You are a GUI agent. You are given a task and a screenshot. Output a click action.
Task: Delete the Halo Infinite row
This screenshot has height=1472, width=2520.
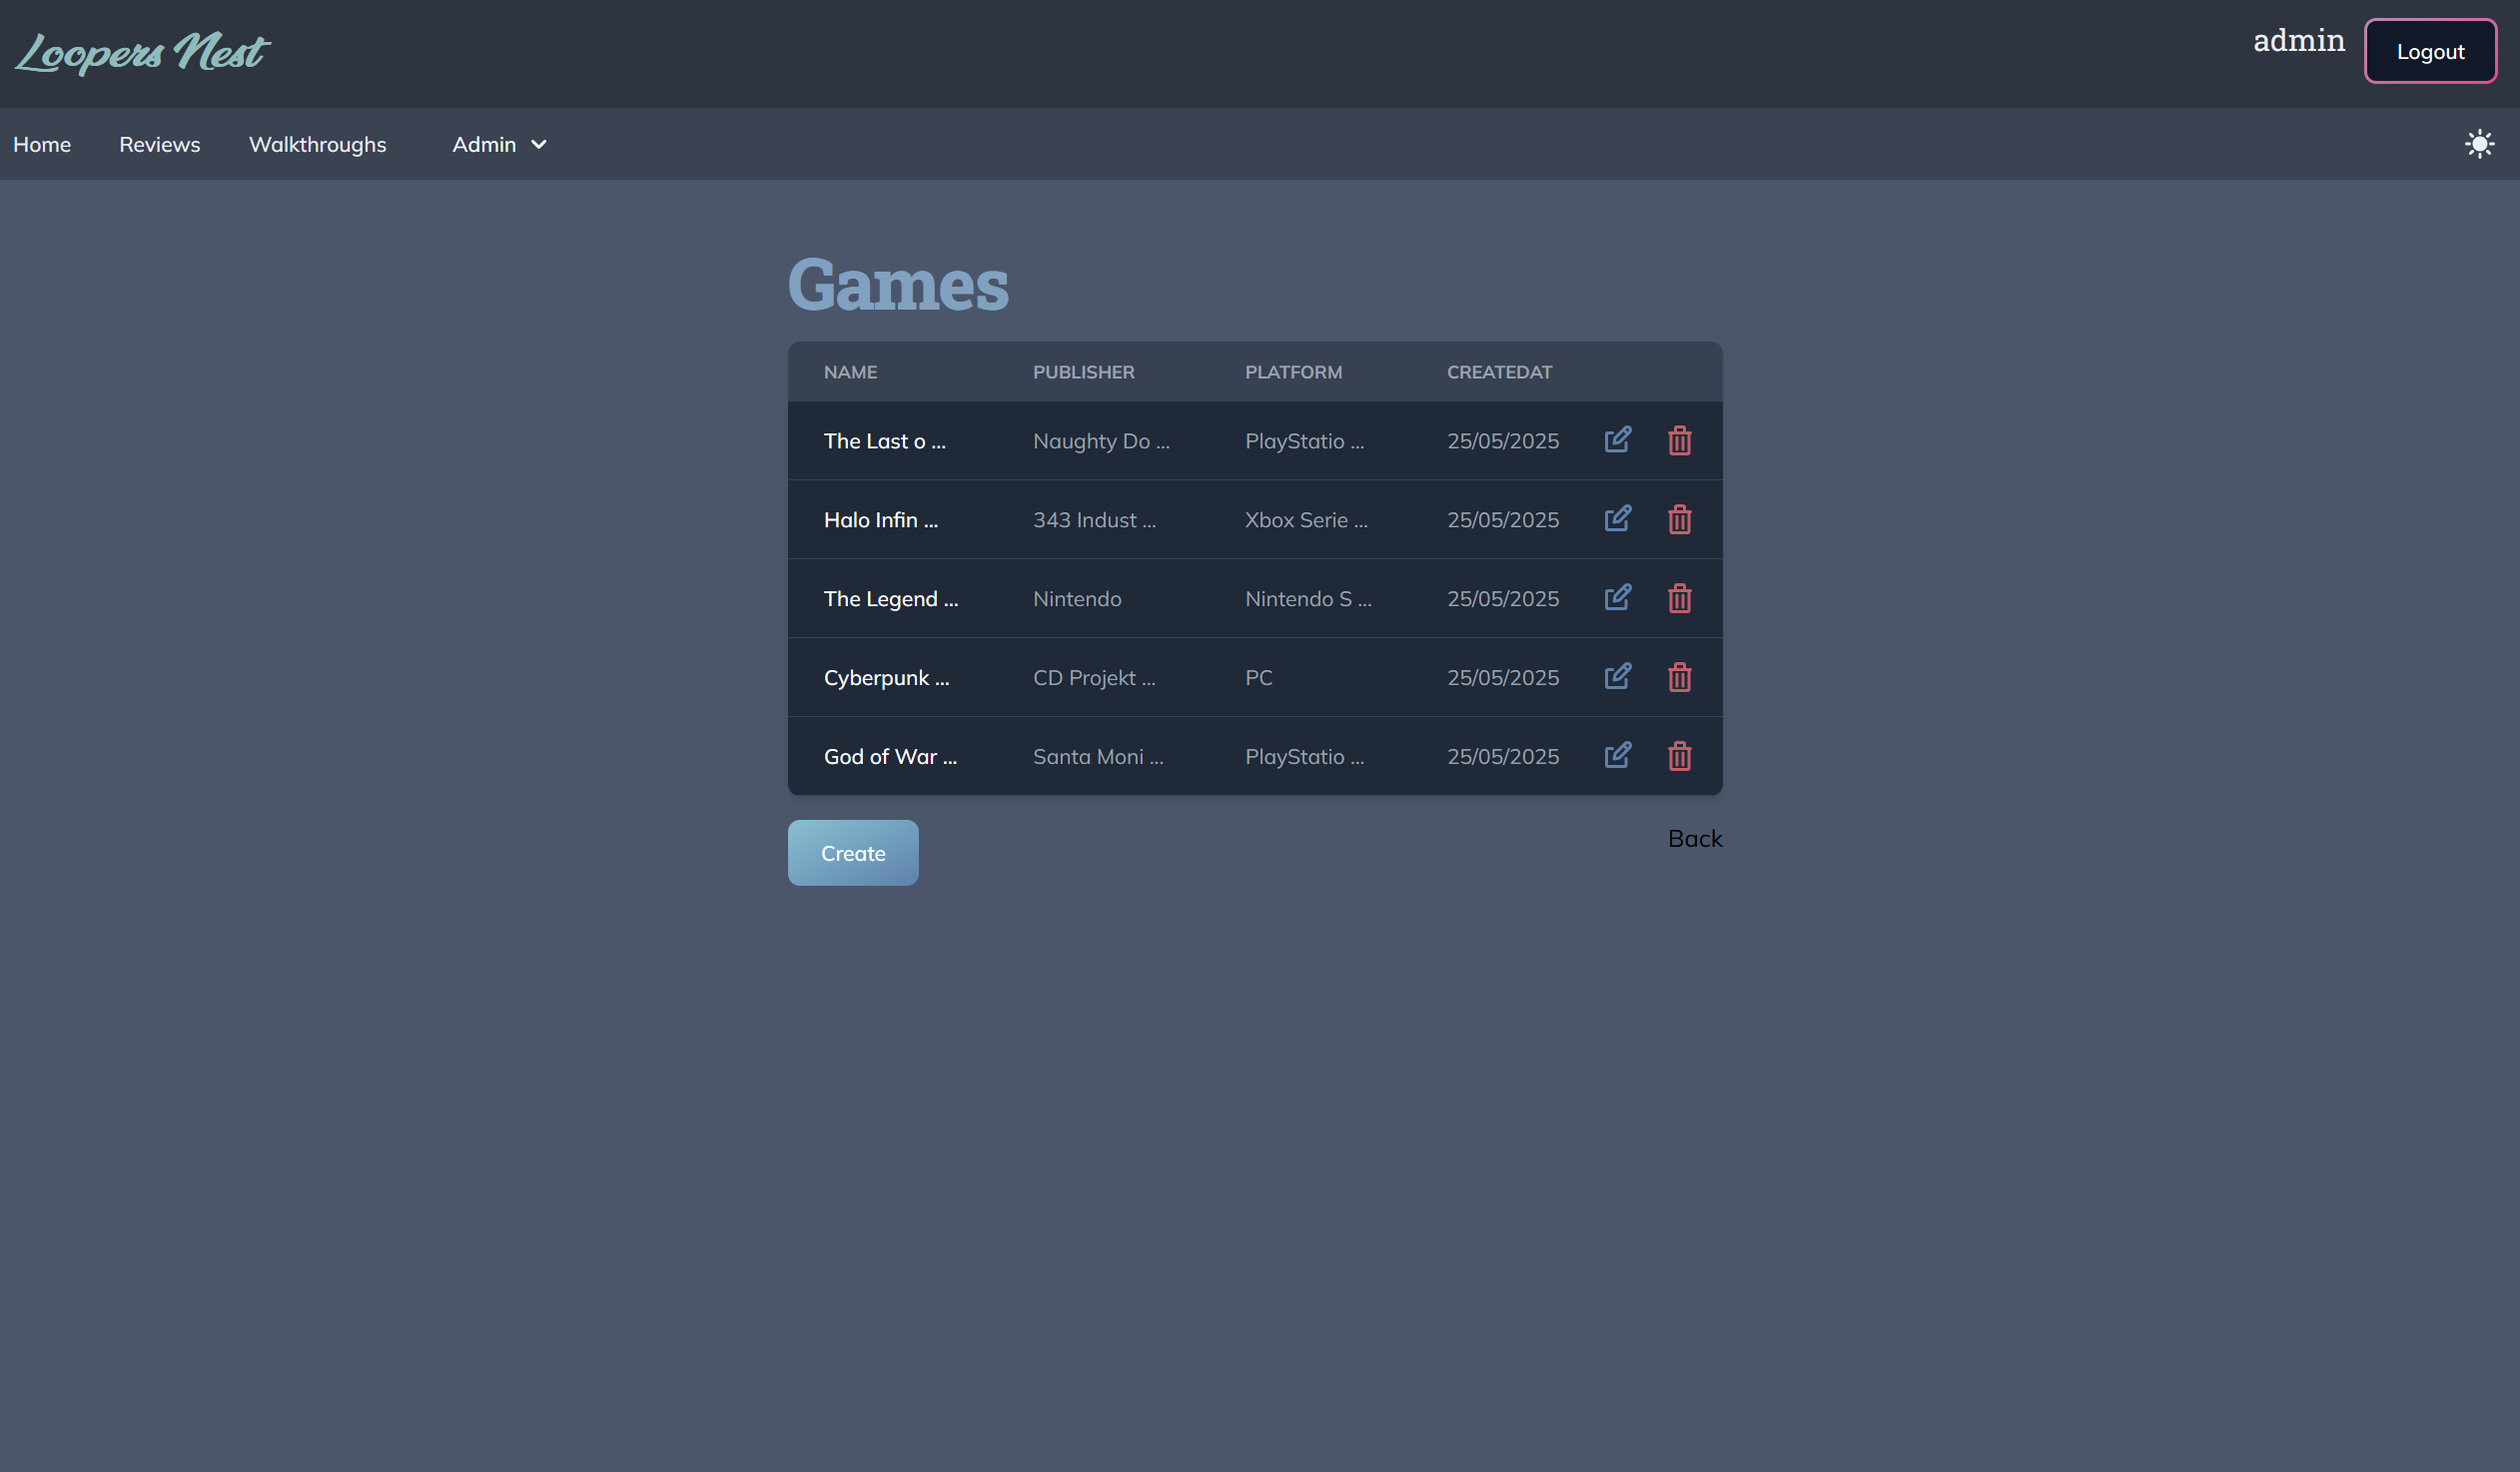click(1679, 519)
